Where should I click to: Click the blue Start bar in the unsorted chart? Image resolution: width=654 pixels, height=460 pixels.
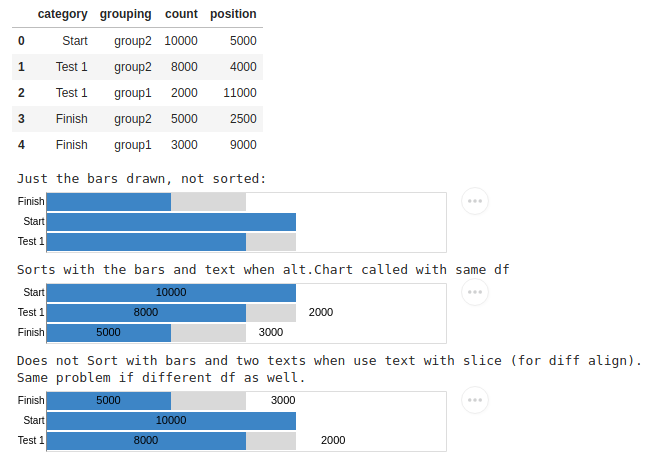pyautogui.click(x=171, y=221)
